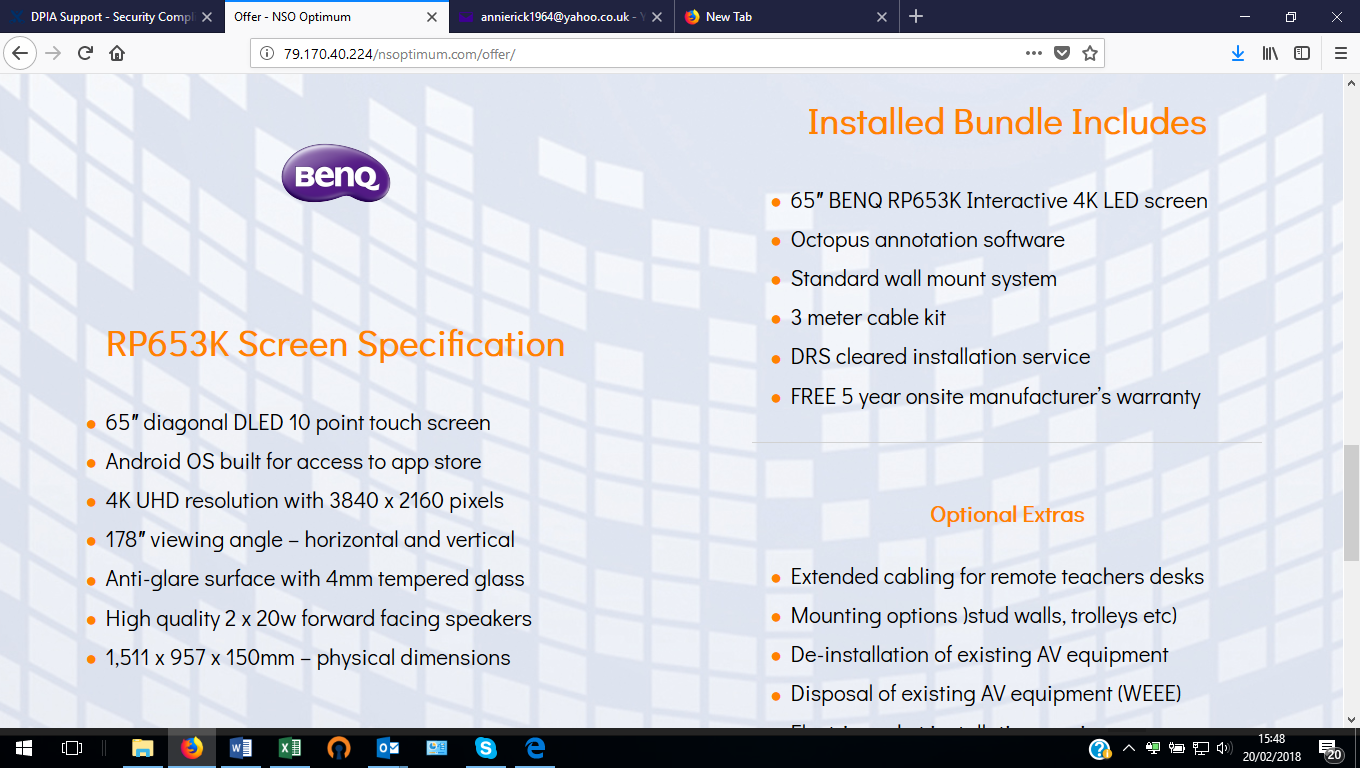Viewport: 1360px width, 768px height.
Task: Open the Firefox downloads panel
Action: 1238,54
